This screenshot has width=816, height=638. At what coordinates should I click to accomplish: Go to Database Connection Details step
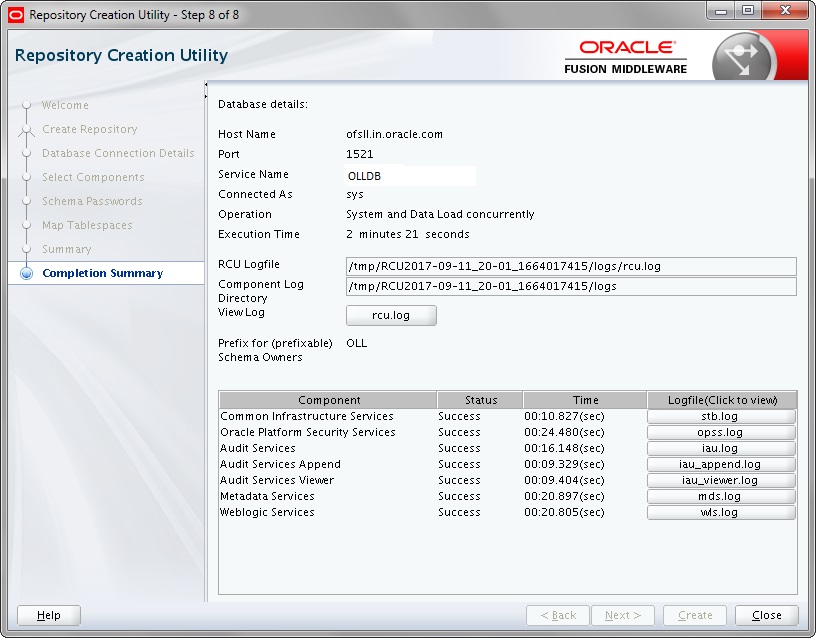(118, 153)
